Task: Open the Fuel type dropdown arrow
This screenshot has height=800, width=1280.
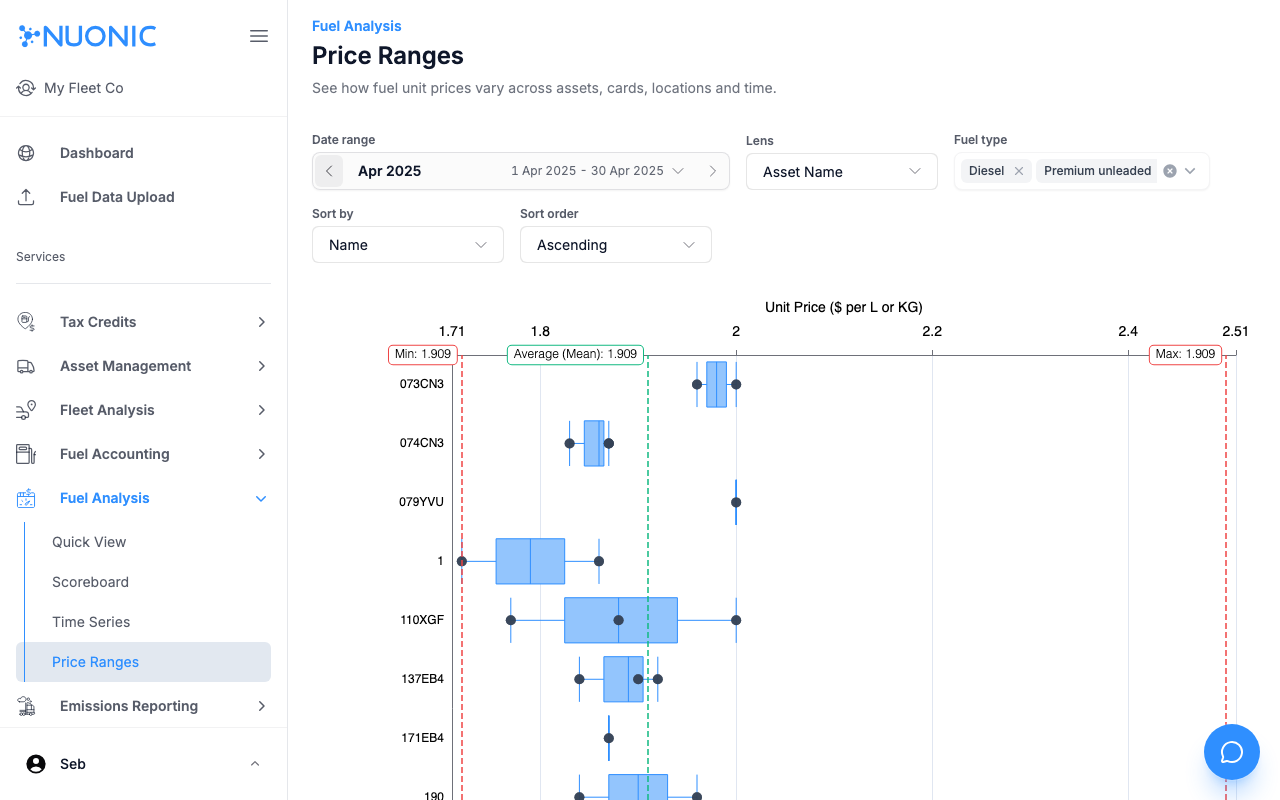Action: click(1191, 171)
